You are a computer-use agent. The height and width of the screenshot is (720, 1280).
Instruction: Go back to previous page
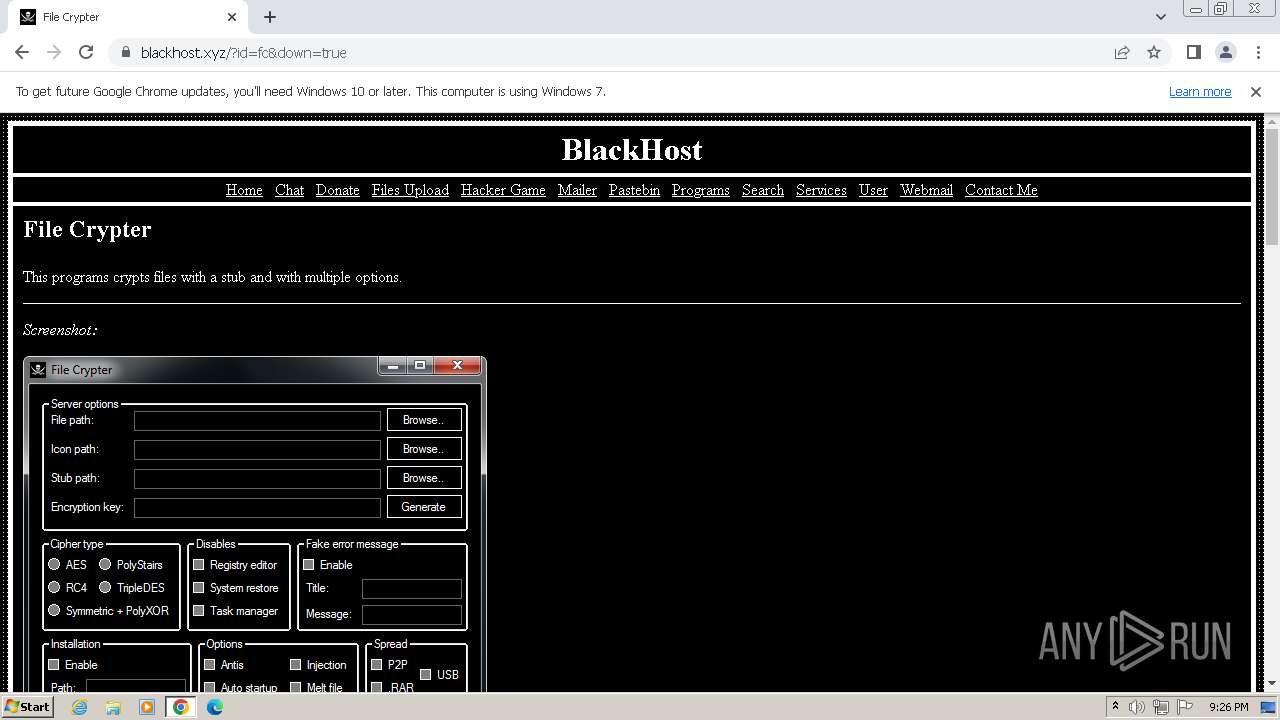tap(22, 52)
